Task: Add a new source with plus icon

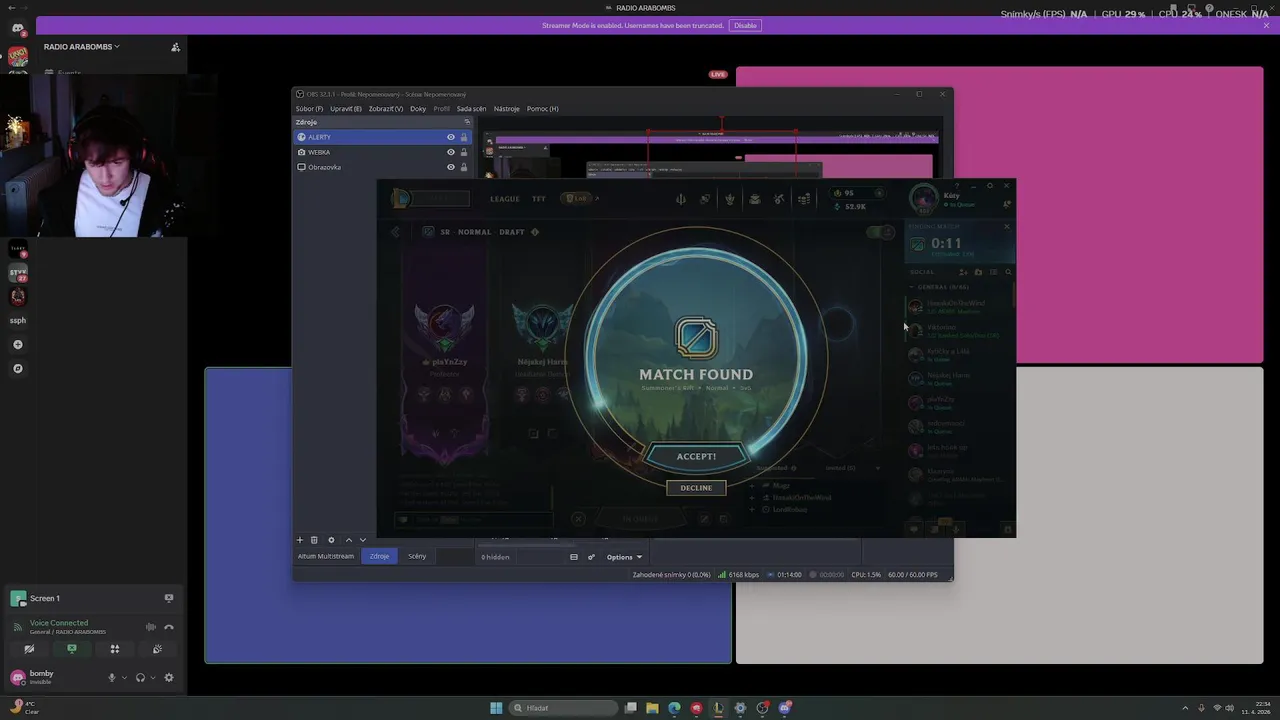Action: (299, 540)
